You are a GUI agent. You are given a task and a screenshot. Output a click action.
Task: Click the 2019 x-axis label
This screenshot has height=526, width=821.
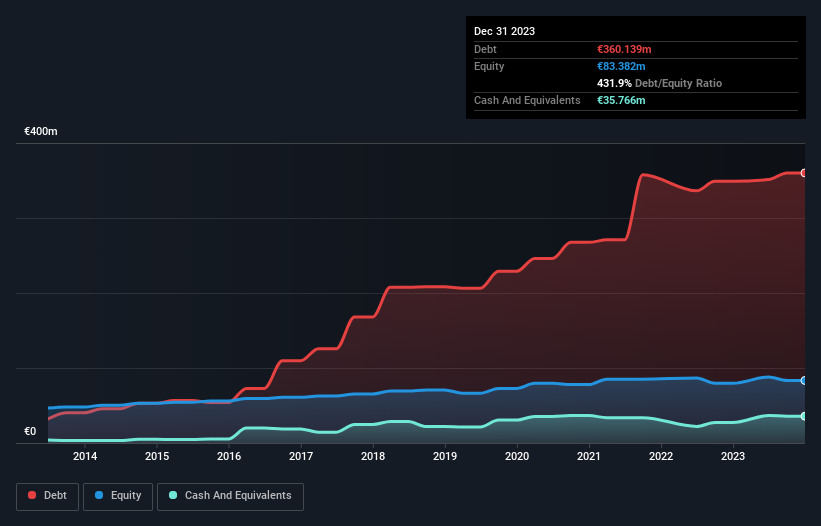(x=445, y=456)
